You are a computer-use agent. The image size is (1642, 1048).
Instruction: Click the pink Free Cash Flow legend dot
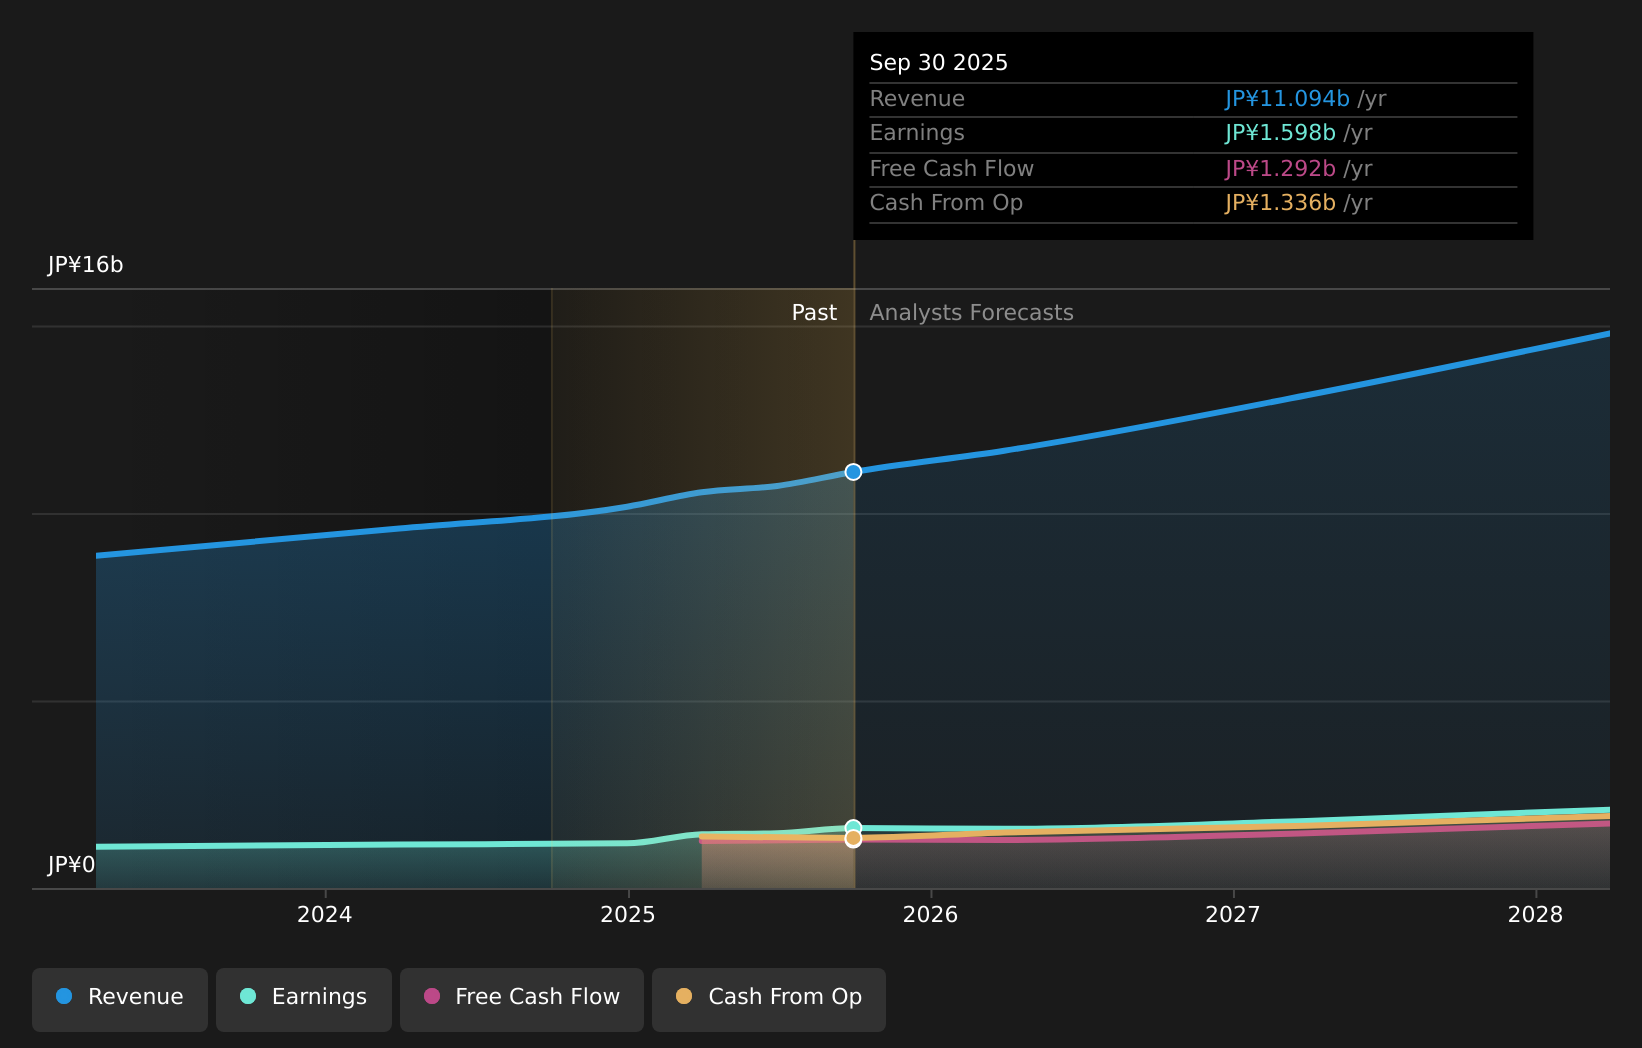[x=430, y=996]
